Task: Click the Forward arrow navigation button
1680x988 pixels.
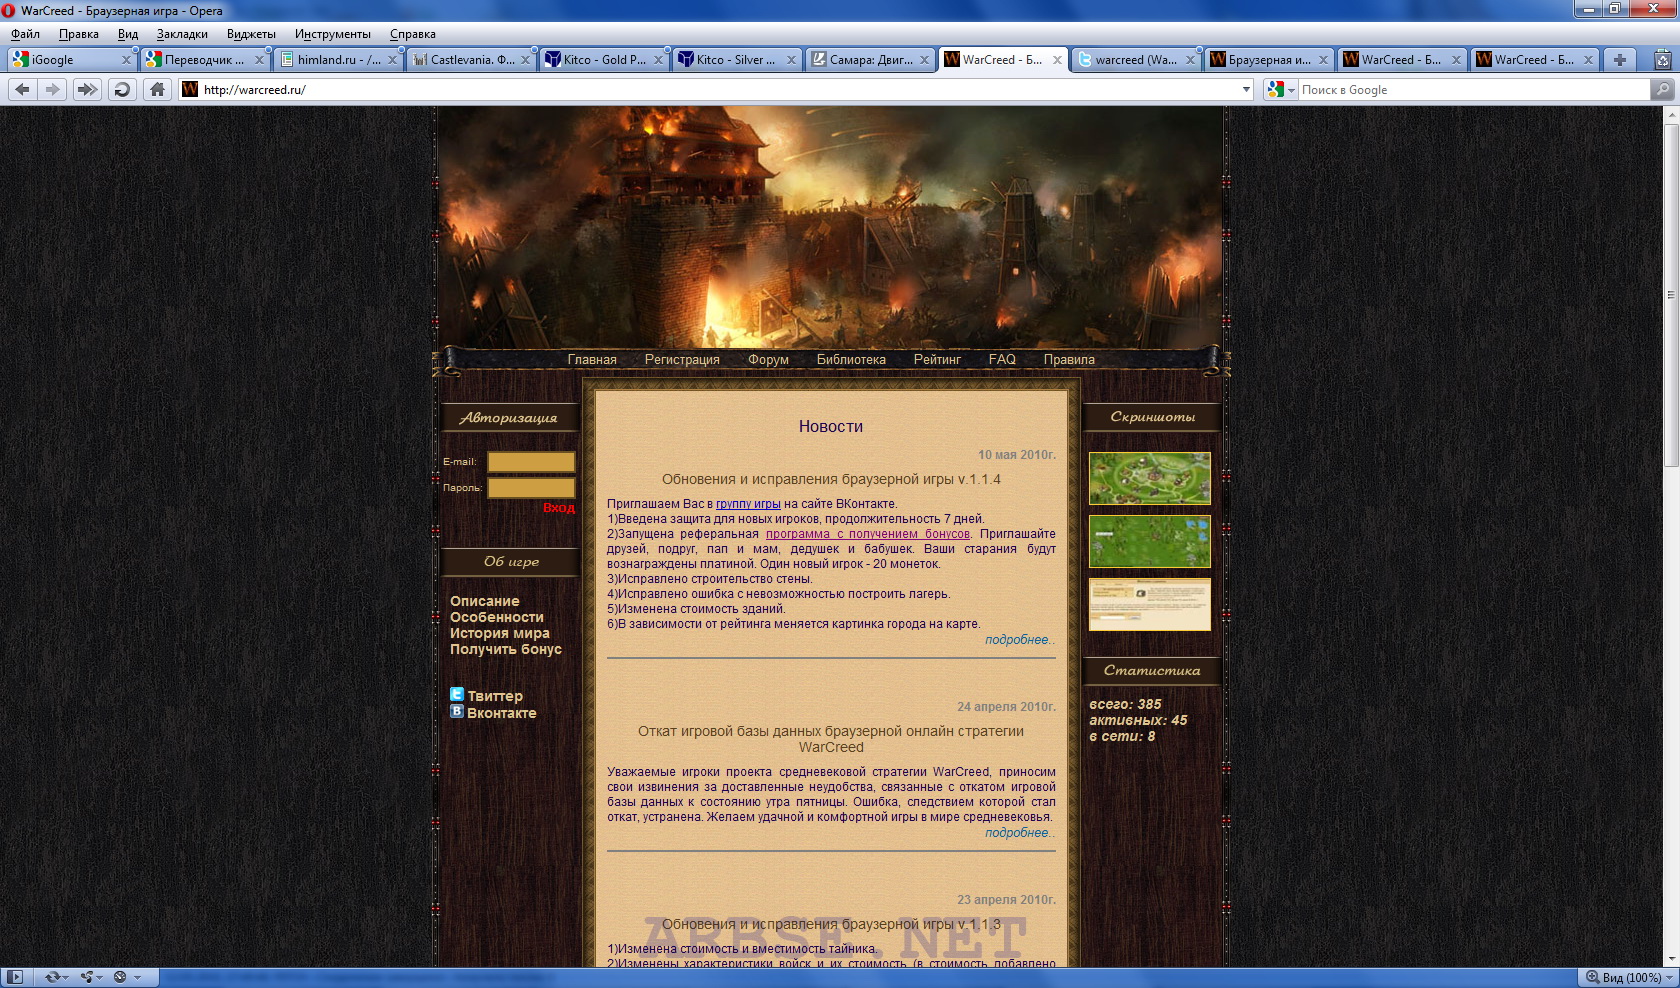Action: tap(53, 89)
